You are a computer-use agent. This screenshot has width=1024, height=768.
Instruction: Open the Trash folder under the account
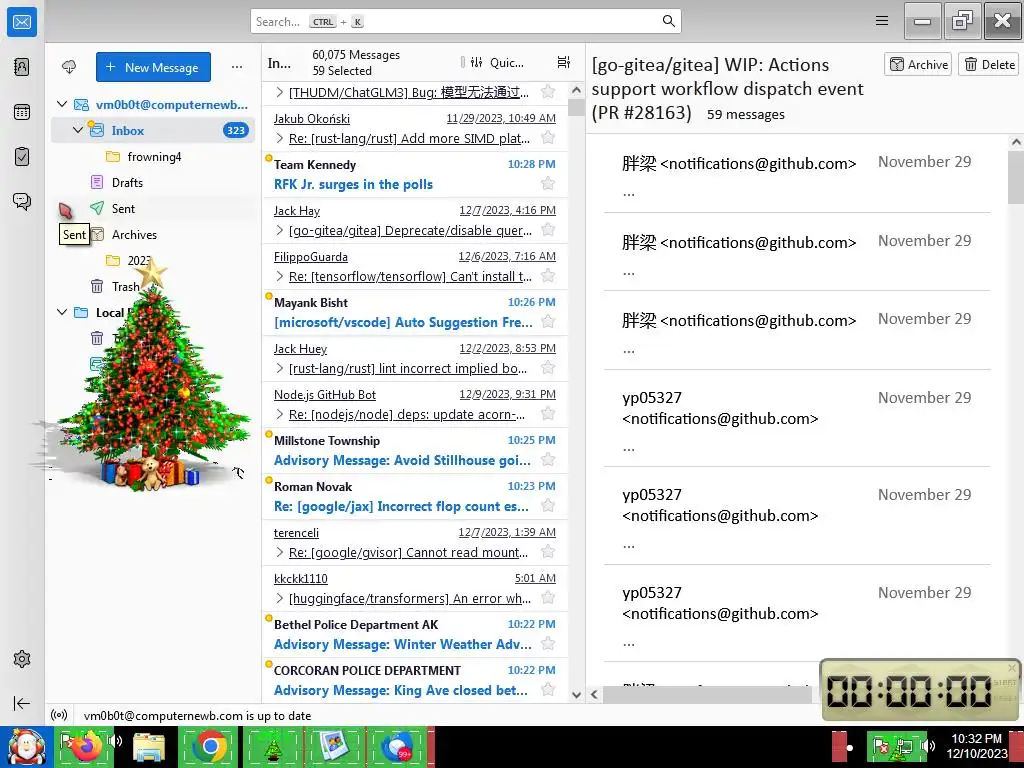[x=153, y=286]
